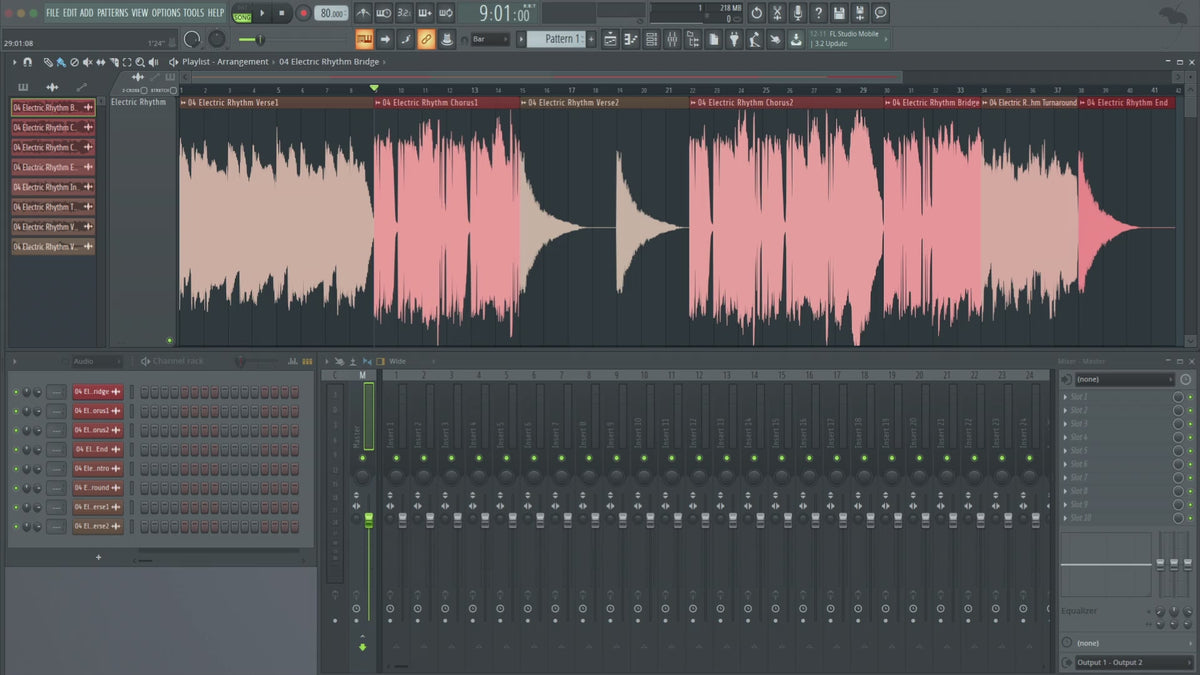Click the Master track volume fader
The image size is (1200, 675).
coord(369,520)
